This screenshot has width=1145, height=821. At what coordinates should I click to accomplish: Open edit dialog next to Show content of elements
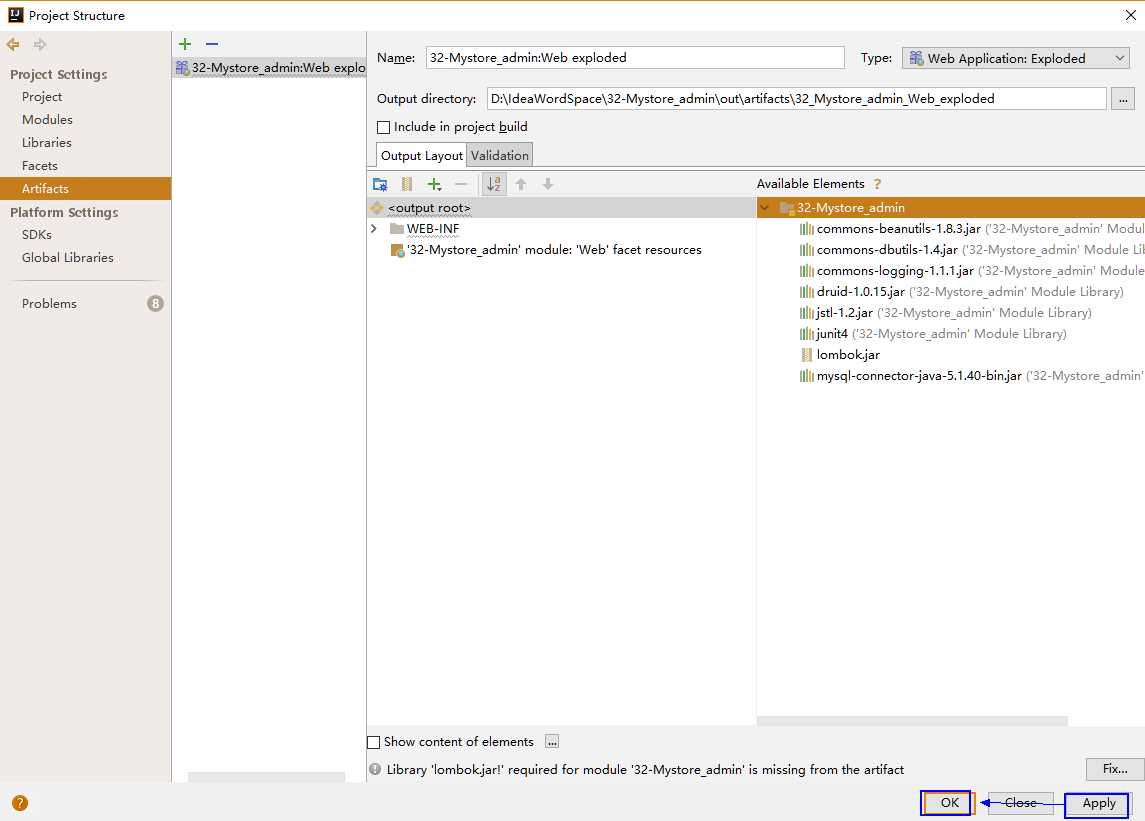(552, 741)
